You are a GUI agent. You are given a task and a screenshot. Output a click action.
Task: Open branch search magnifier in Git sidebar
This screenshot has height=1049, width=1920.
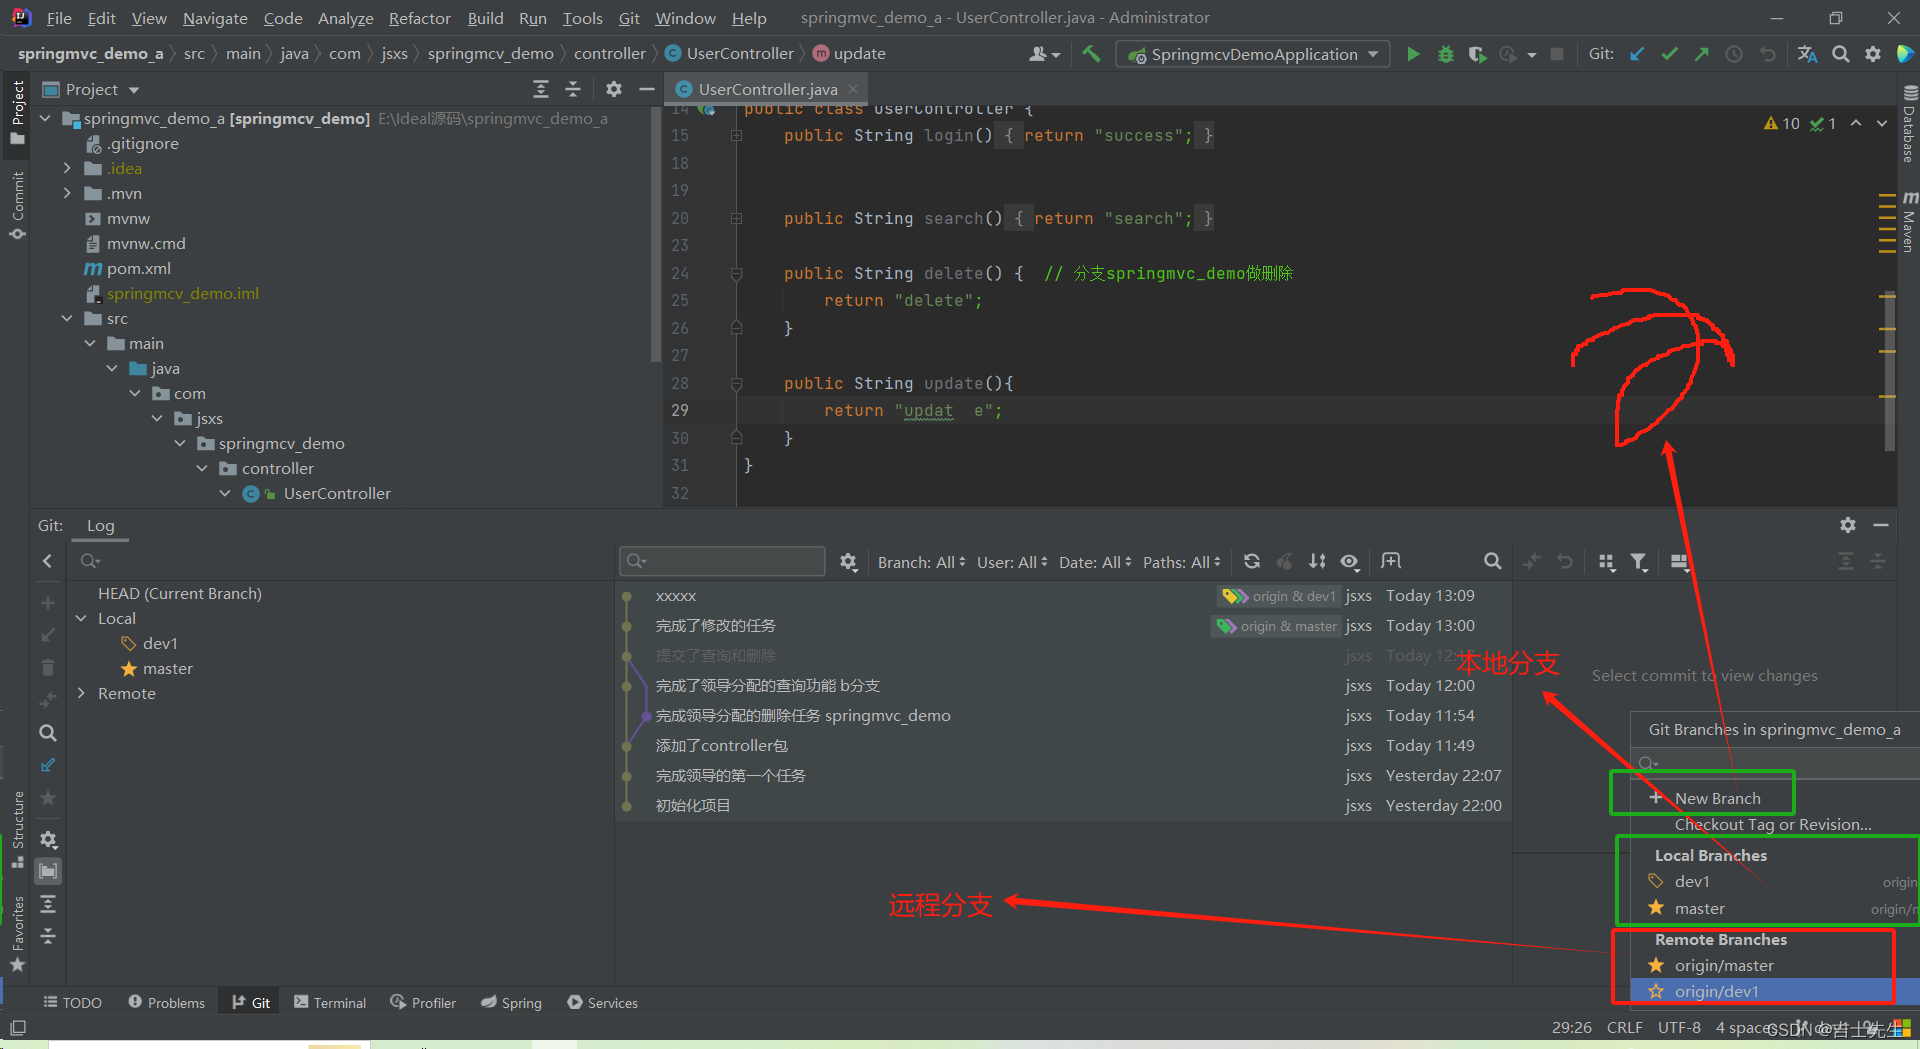[47, 733]
